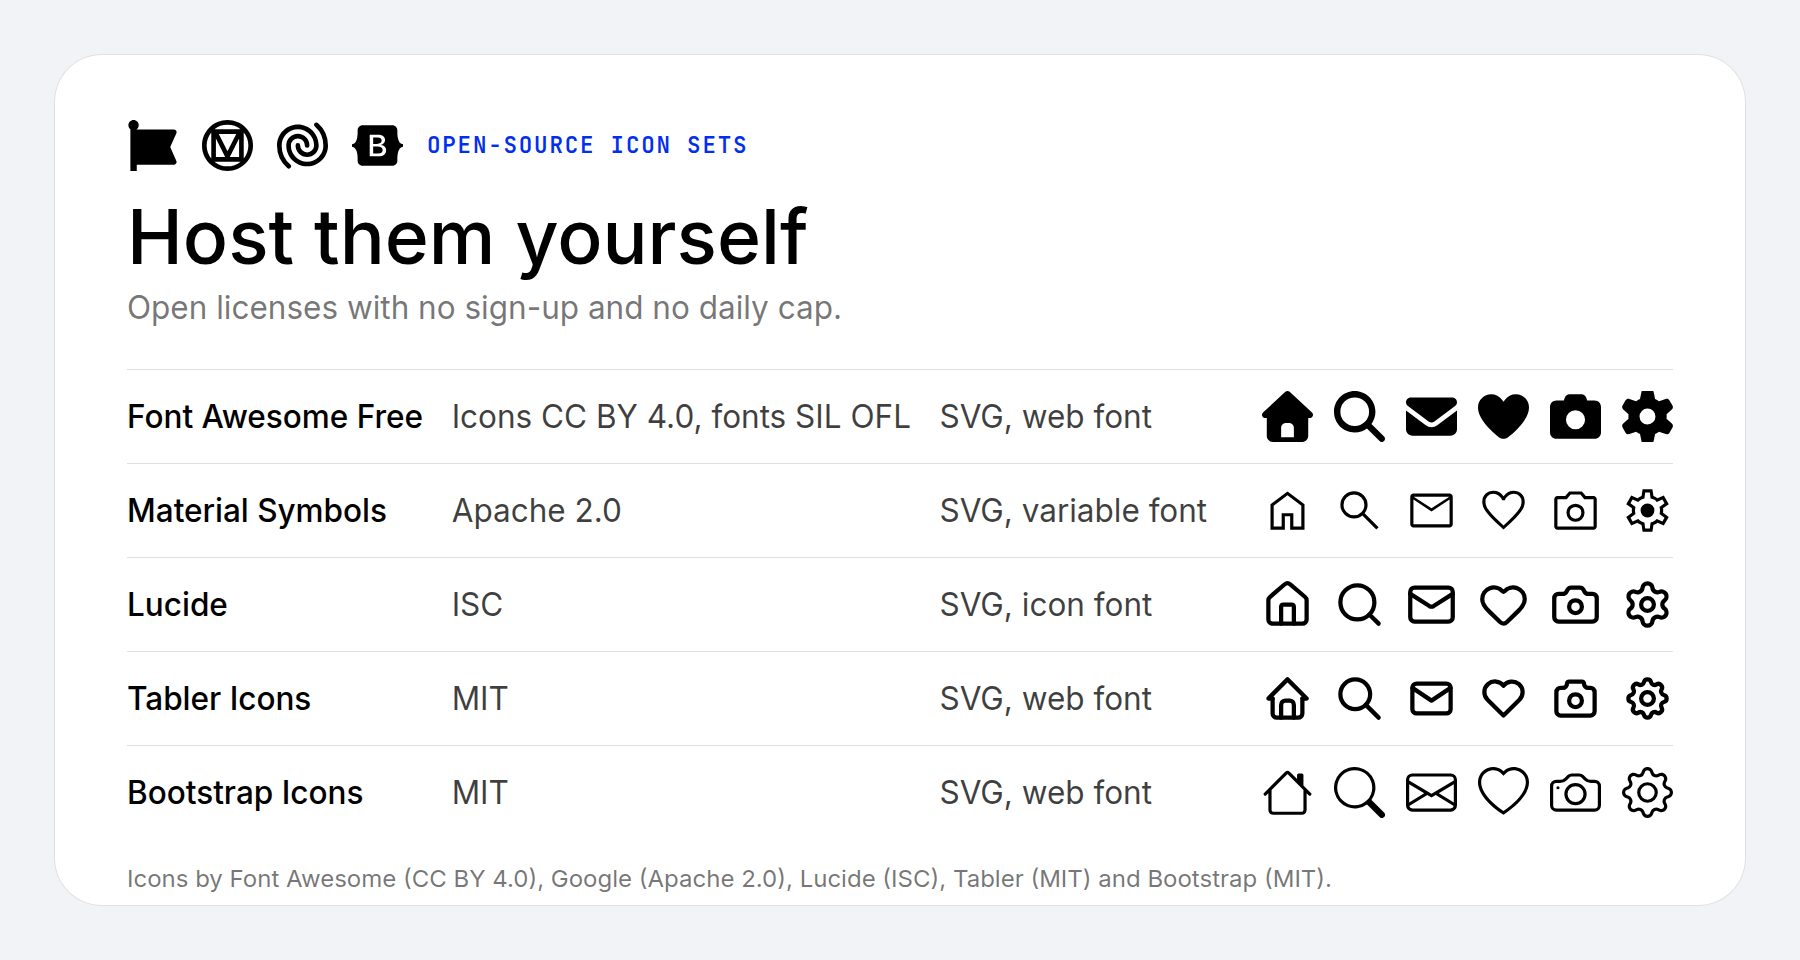Screen dimensions: 1800x960
Task: Pick the heart icon in the Material Symbols row
Action: click(1504, 511)
